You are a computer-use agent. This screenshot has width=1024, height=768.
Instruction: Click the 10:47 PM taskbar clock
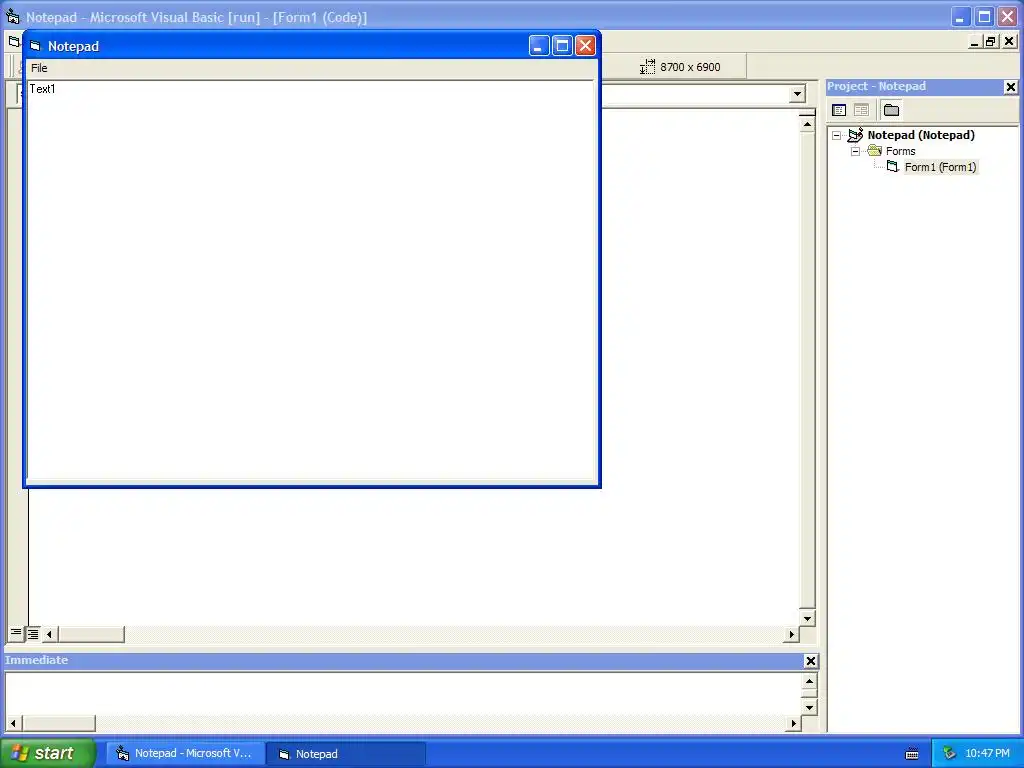pos(987,754)
